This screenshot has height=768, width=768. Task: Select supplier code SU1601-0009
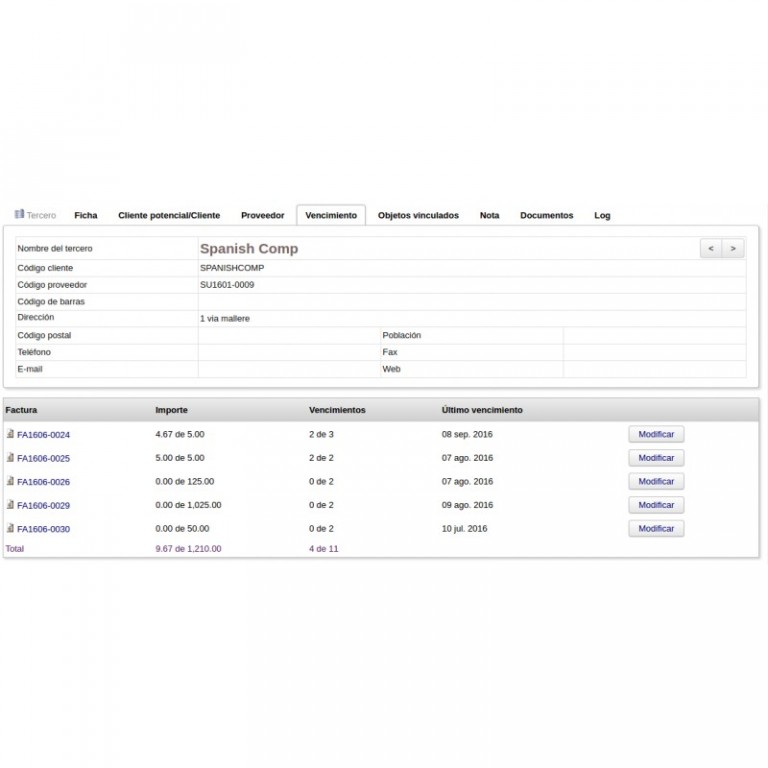227,285
